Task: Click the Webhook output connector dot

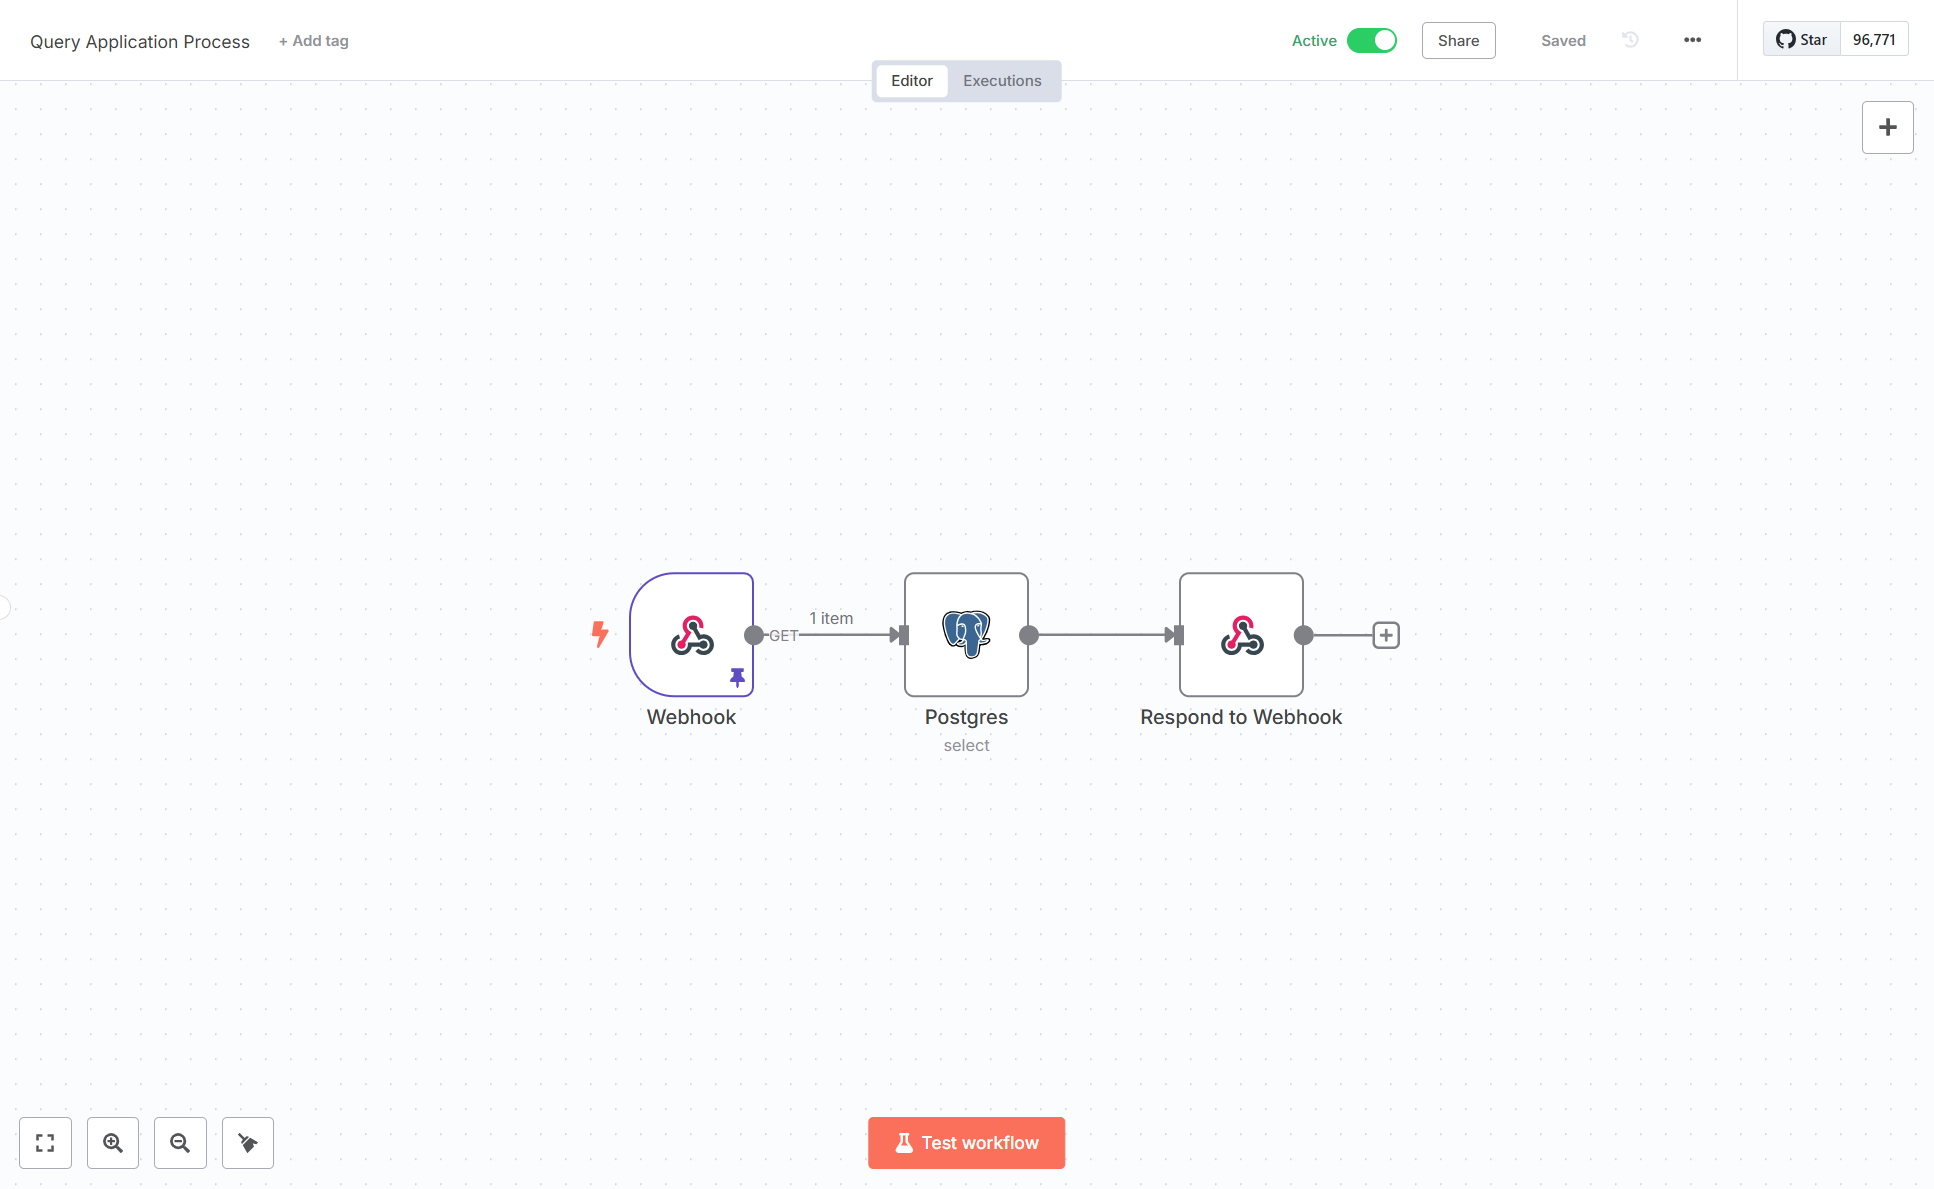Action: click(x=754, y=635)
